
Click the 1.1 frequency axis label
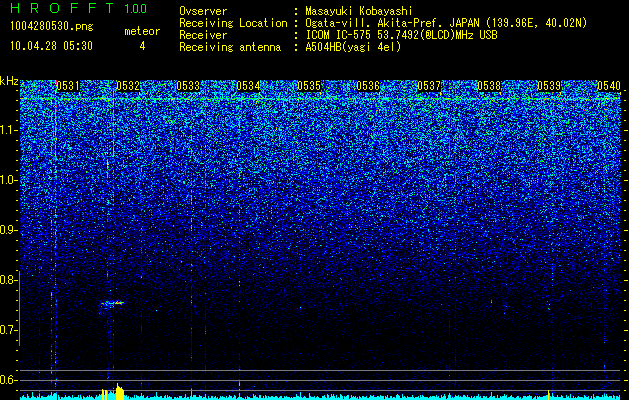pyautogui.click(x=9, y=130)
